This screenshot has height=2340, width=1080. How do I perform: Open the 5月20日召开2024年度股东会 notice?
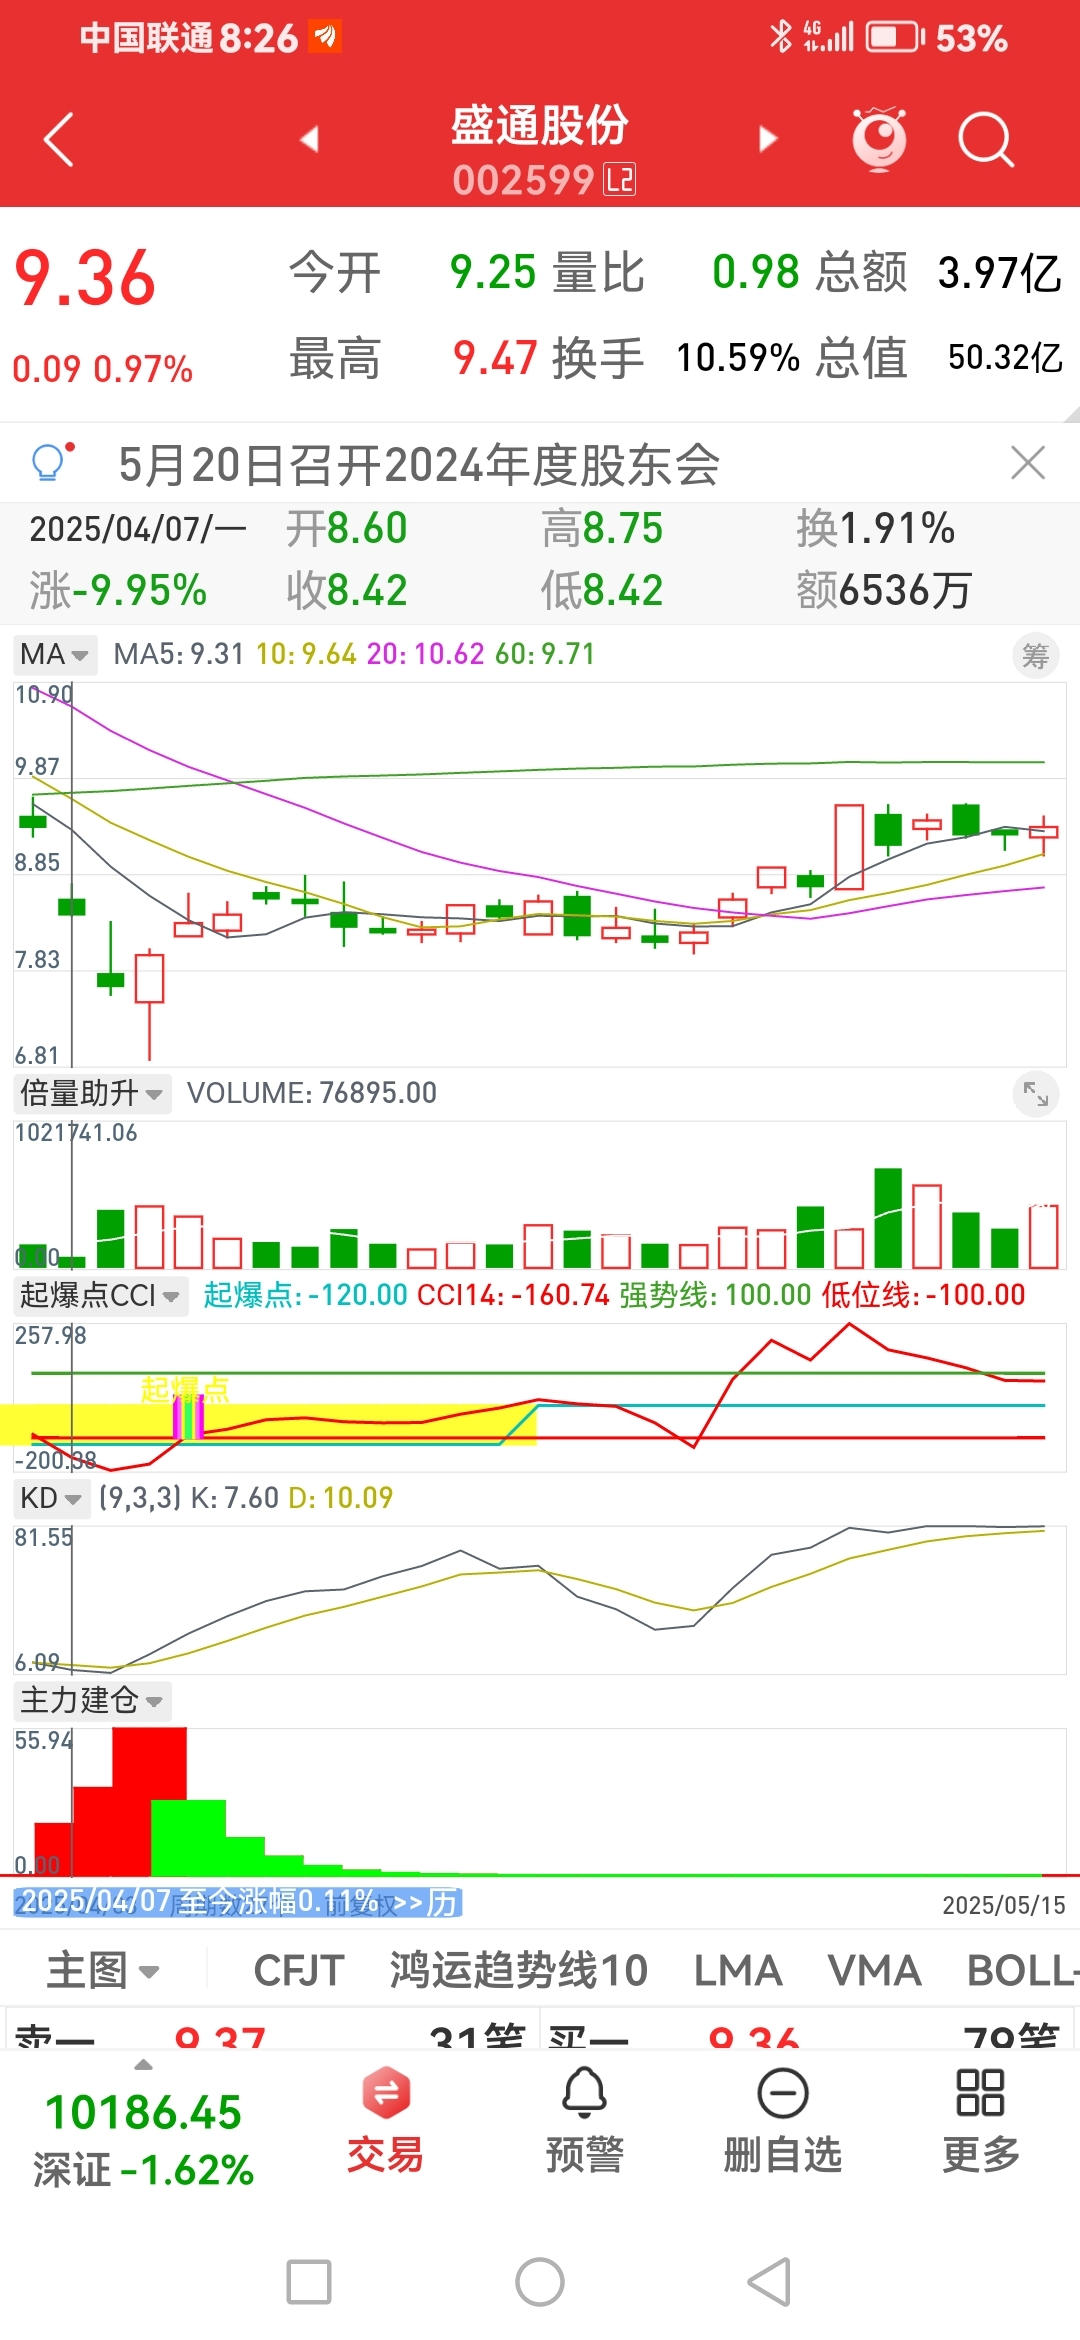tap(419, 464)
